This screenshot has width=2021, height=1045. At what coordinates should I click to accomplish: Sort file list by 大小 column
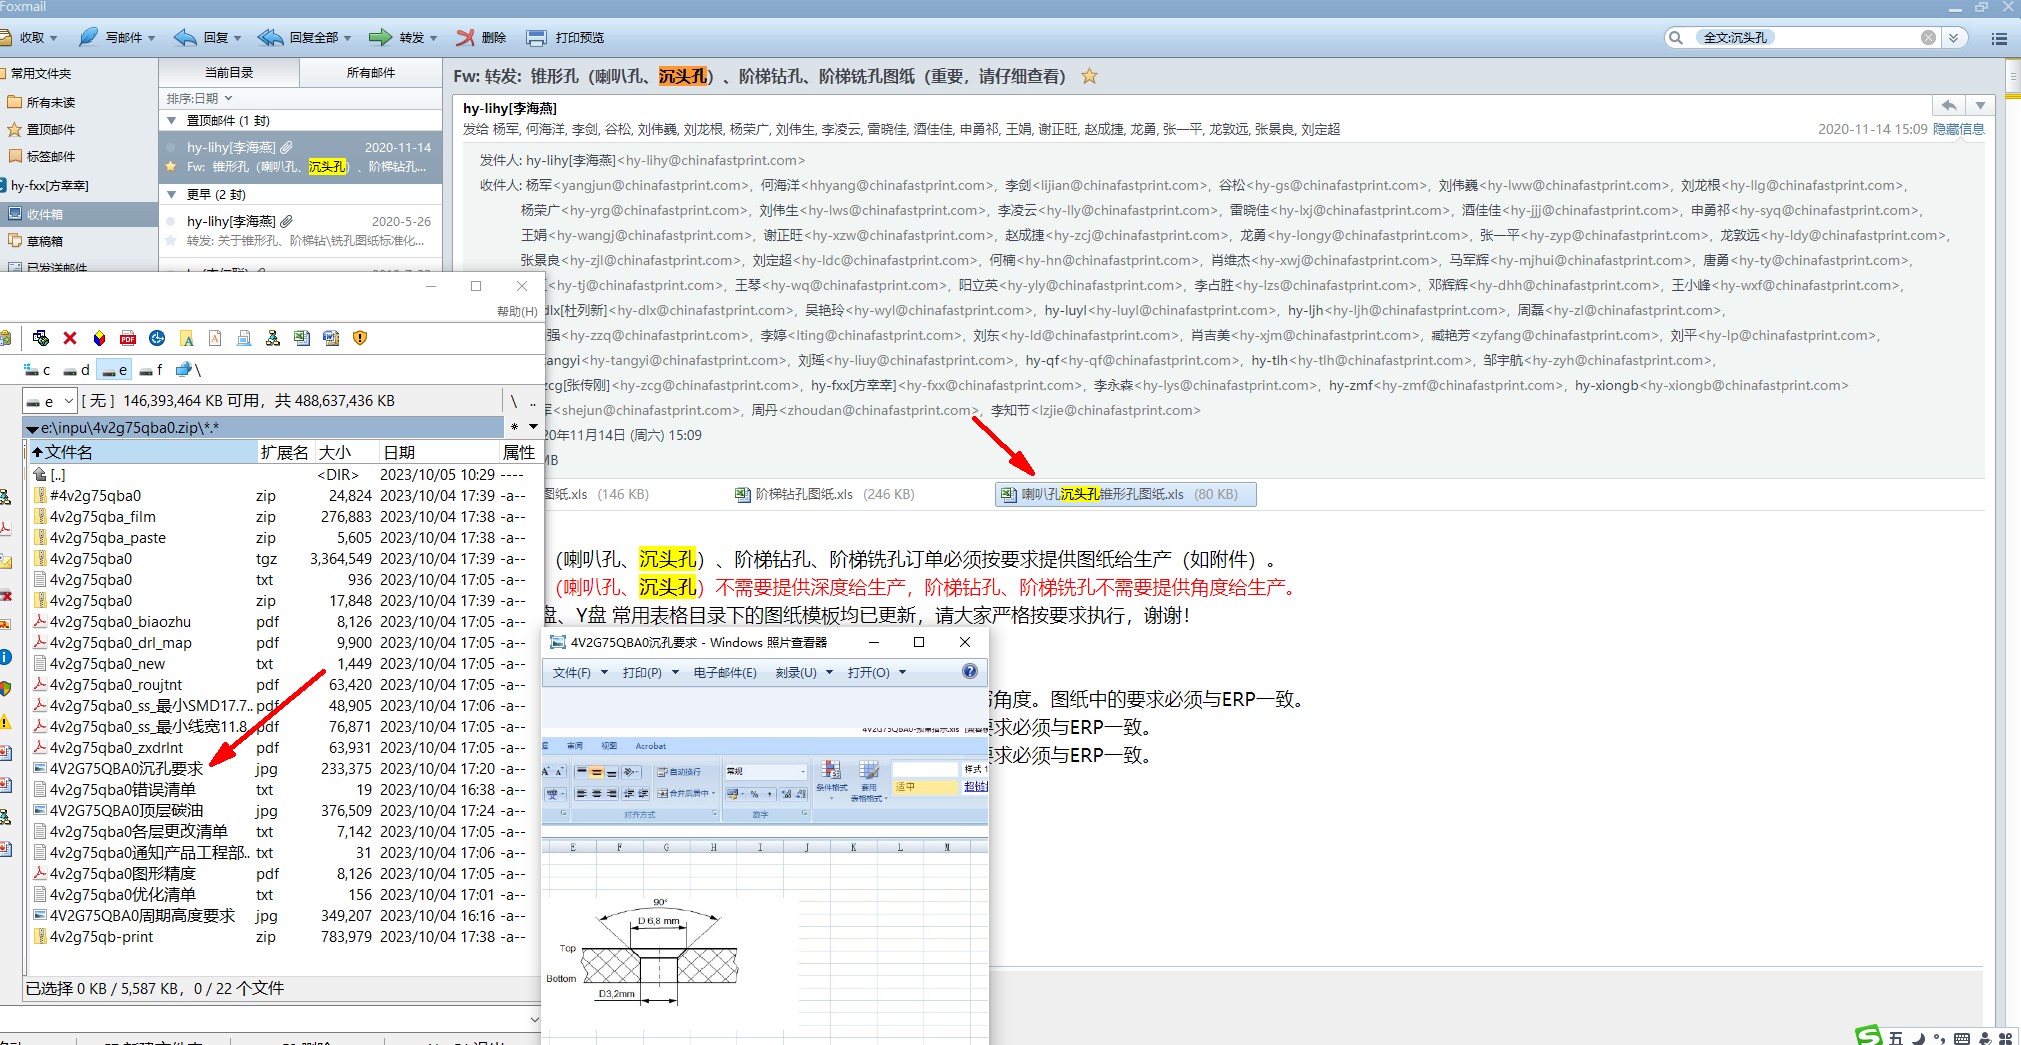point(347,452)
